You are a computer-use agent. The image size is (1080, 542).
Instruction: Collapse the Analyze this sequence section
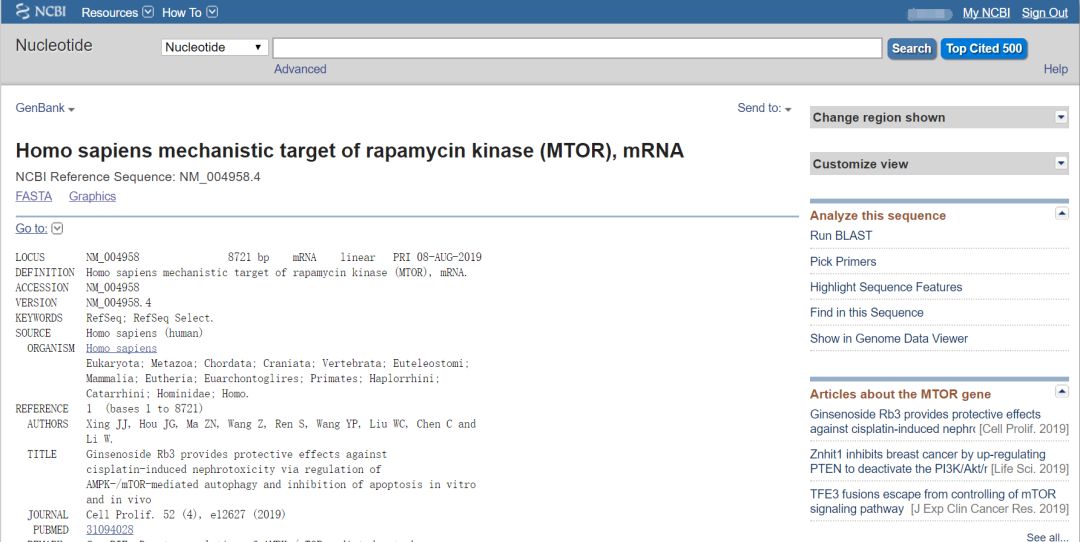tap(1061, 214)
